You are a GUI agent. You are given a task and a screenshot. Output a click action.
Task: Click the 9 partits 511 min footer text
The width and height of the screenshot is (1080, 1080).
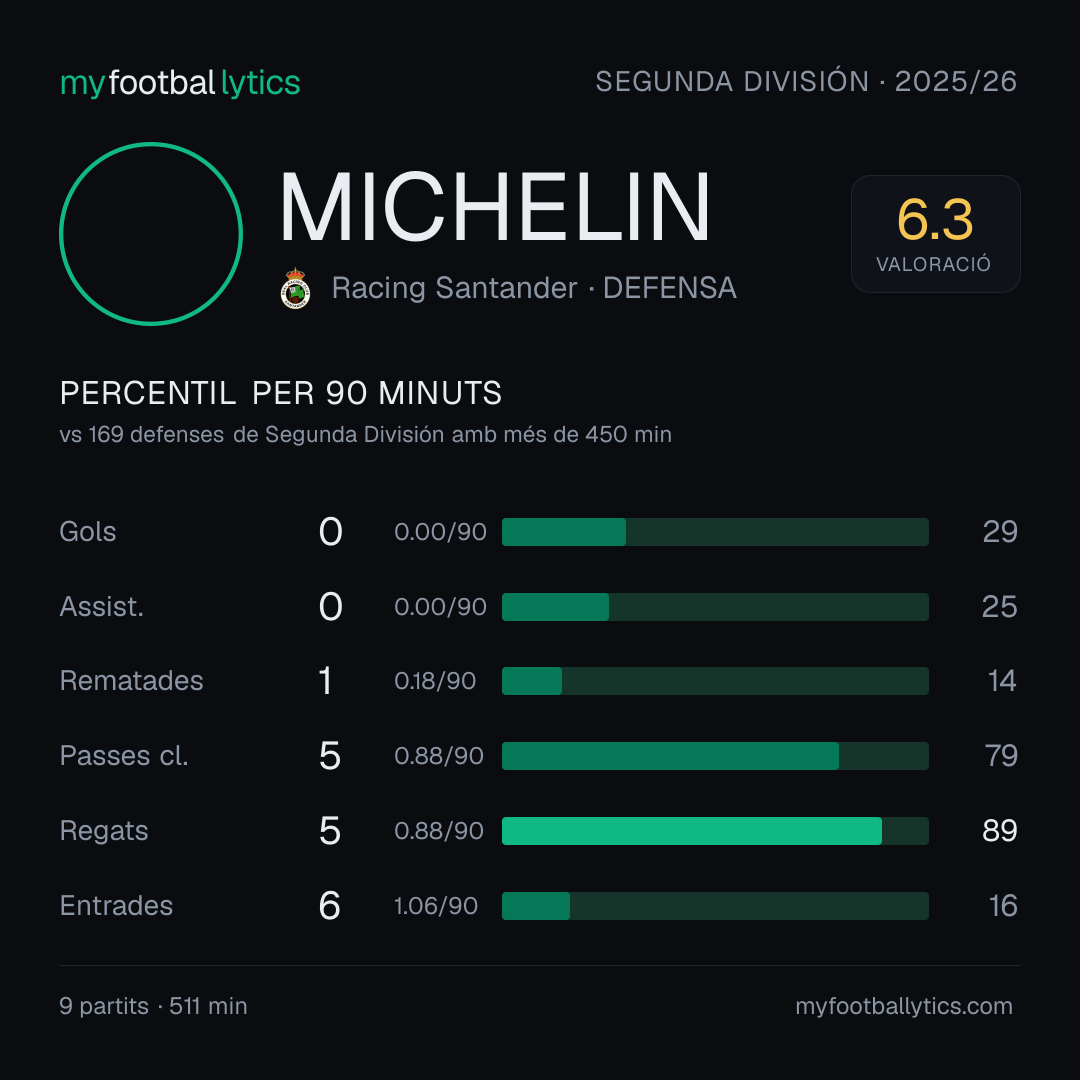click(x=153, y=1006)
